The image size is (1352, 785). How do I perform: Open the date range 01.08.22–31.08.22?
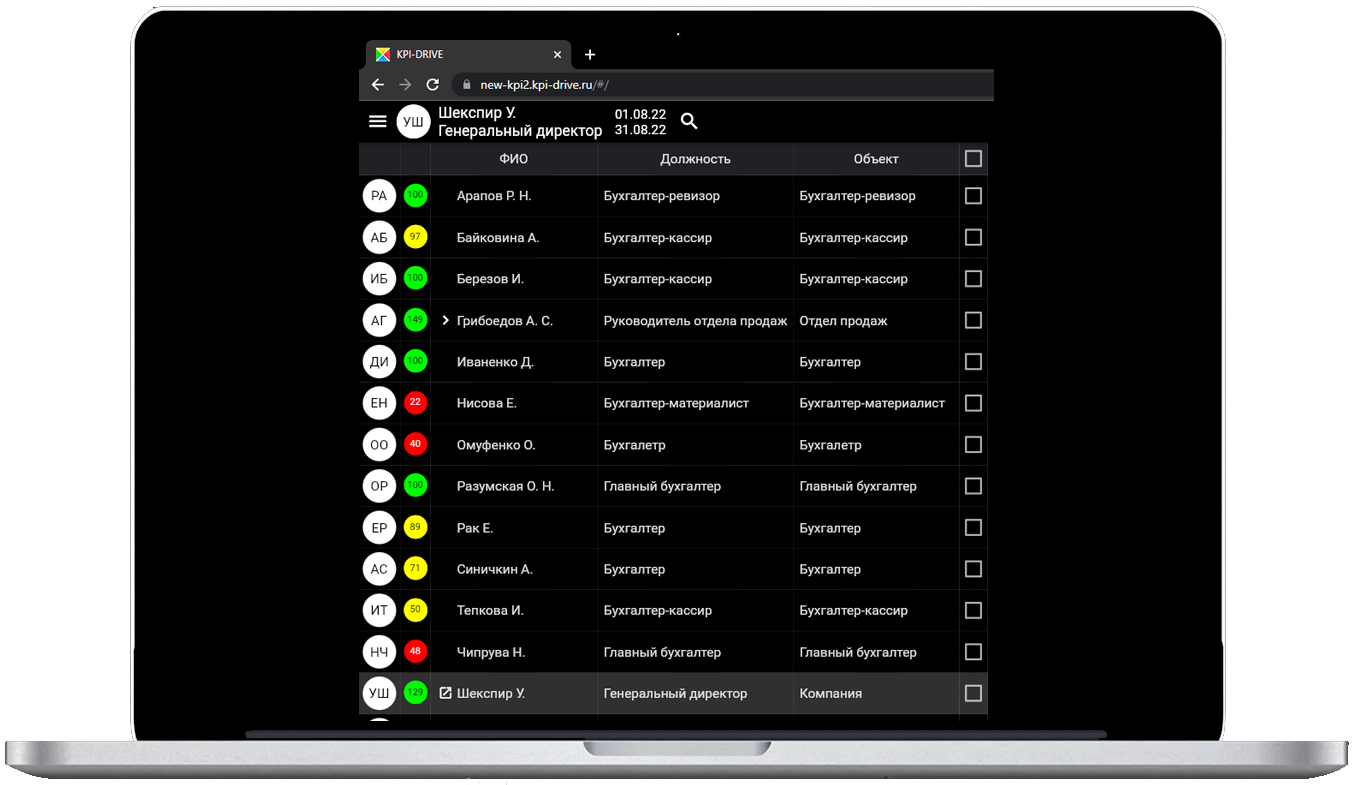[x=640, y=122]
